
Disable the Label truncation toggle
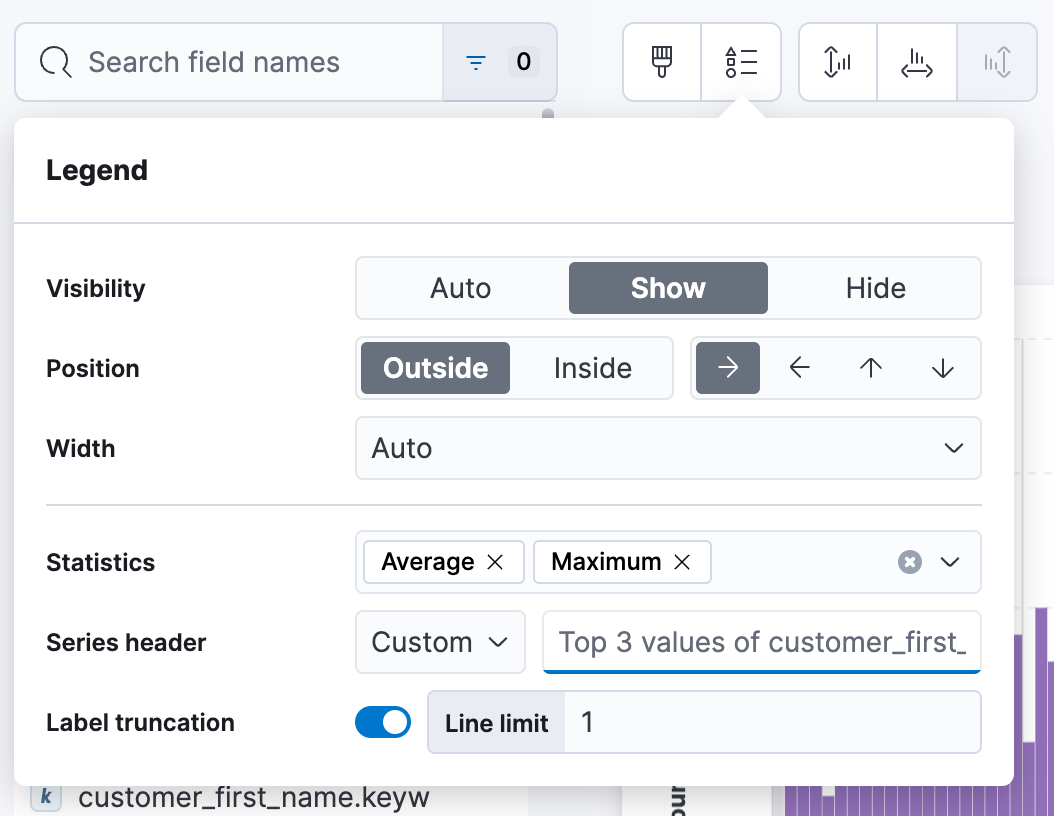point(383,722)
